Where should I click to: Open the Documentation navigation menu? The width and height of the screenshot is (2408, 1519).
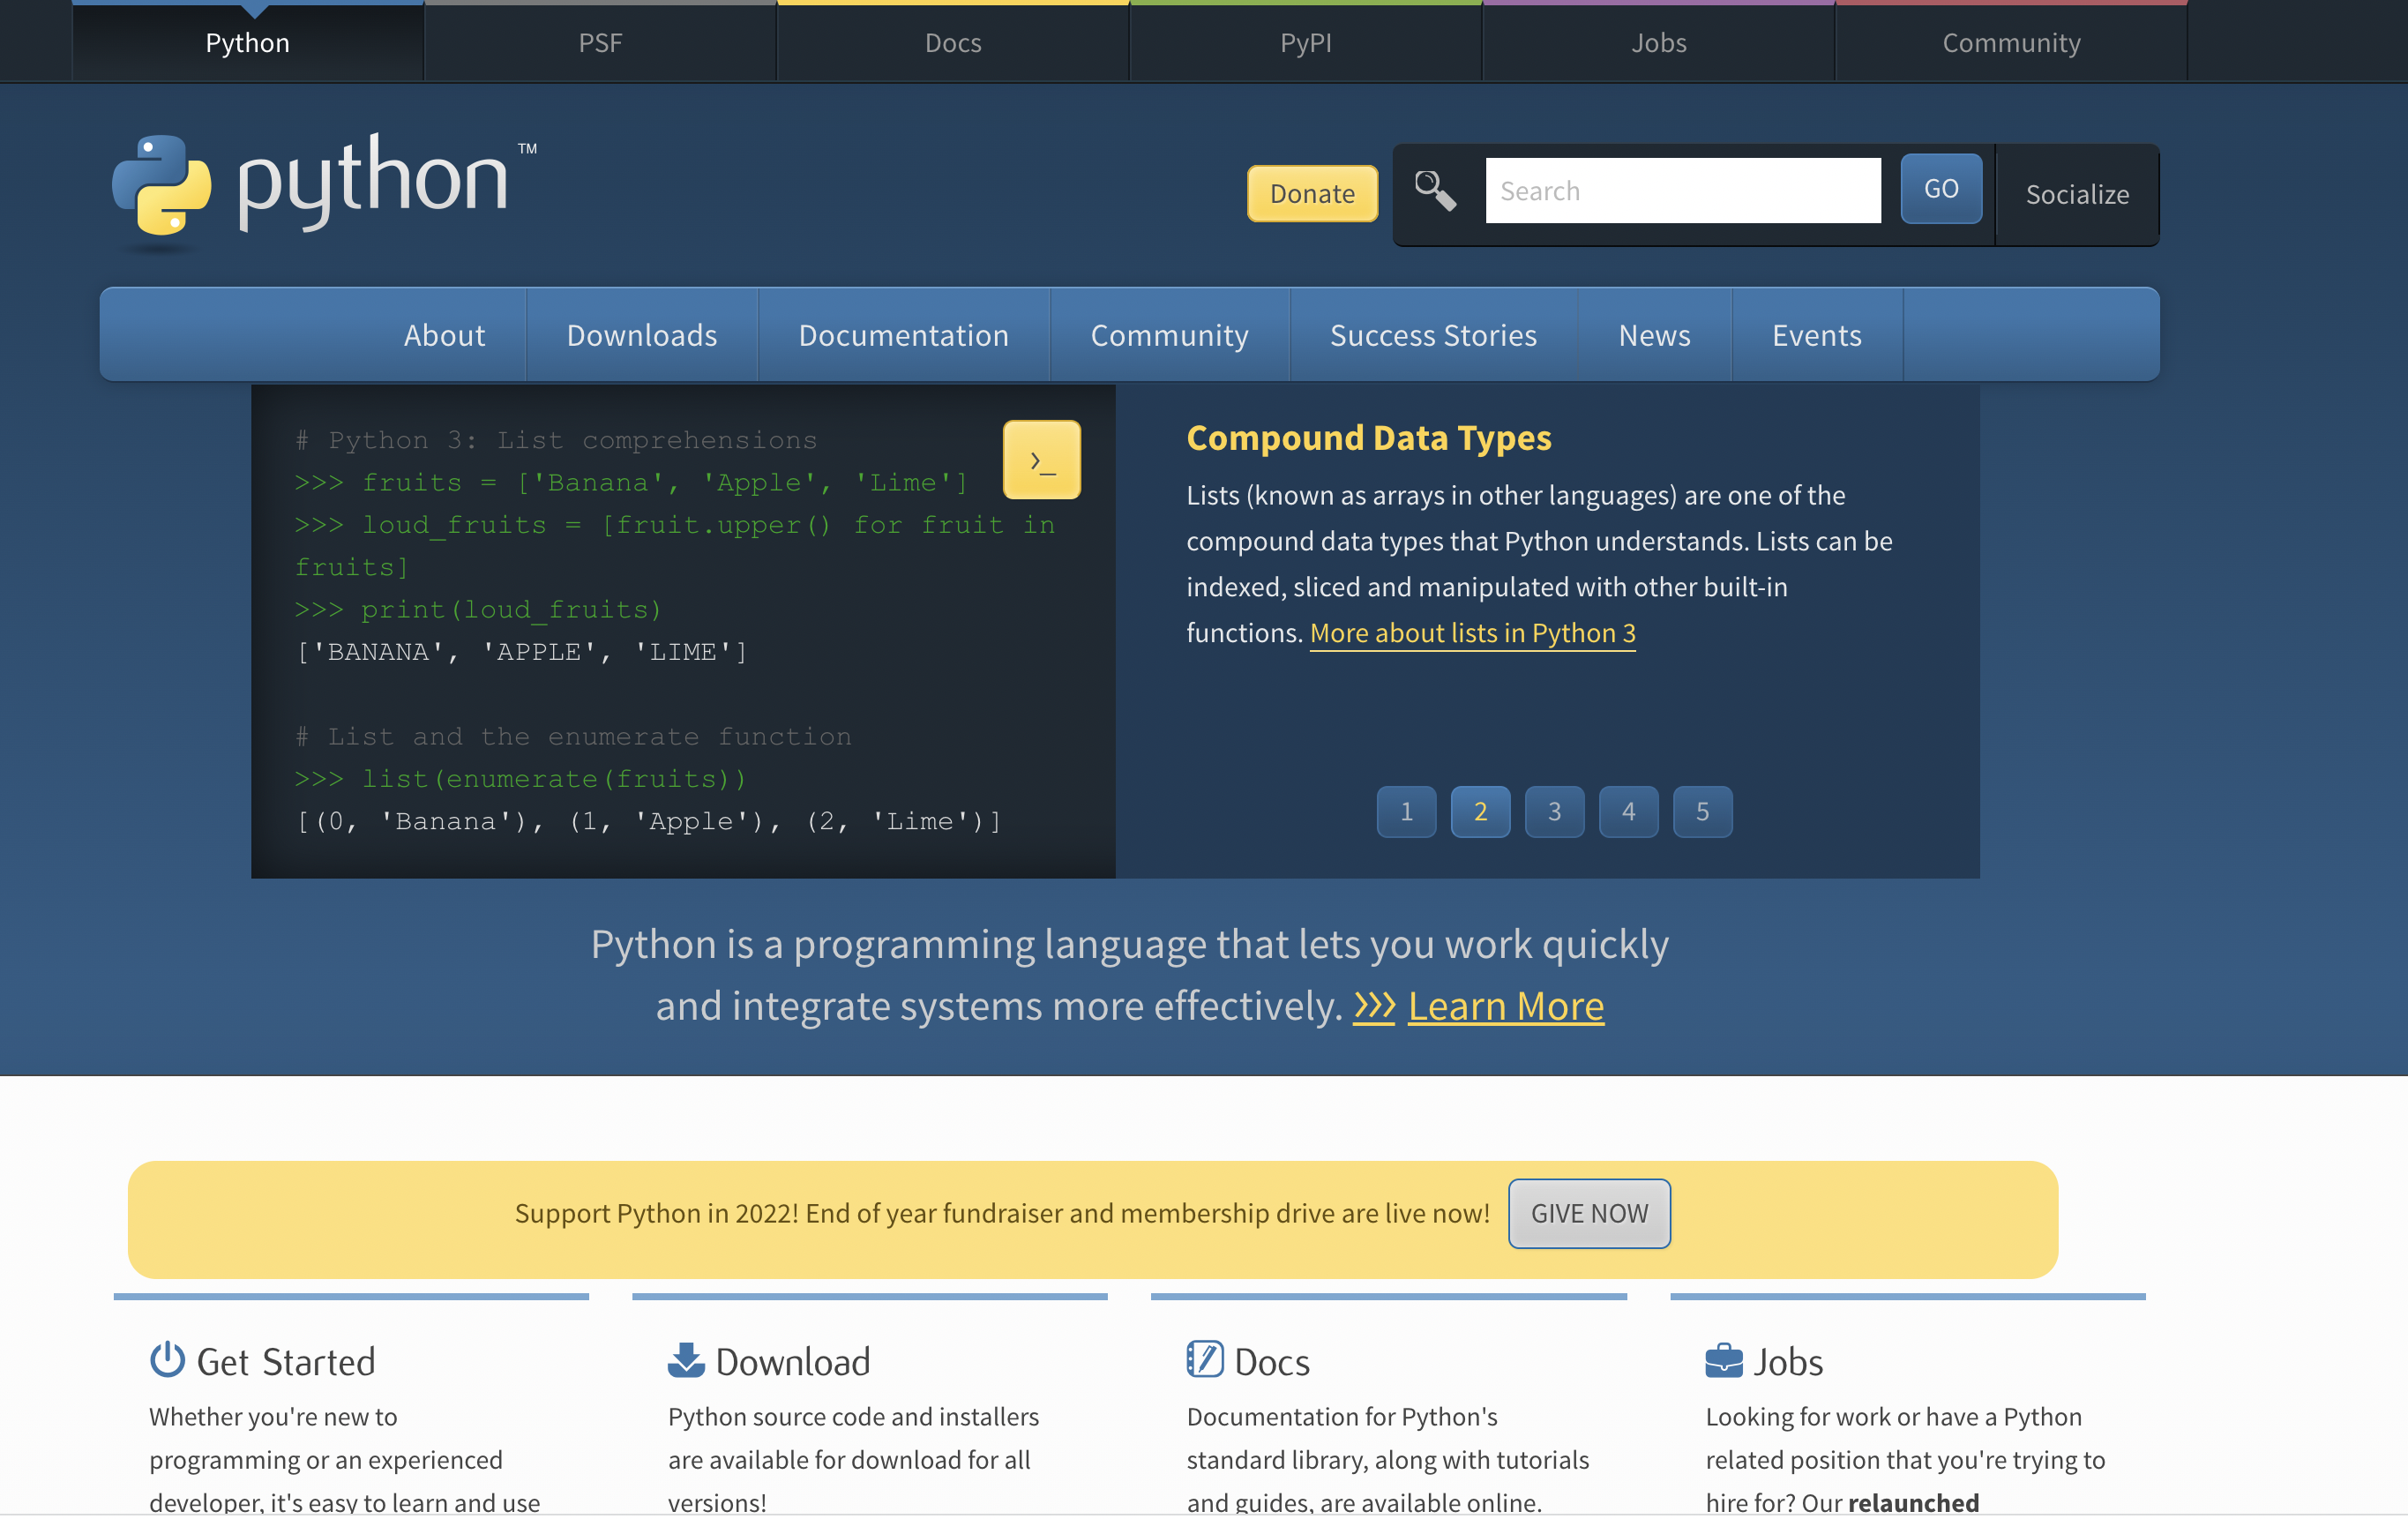tap(903, 335)
